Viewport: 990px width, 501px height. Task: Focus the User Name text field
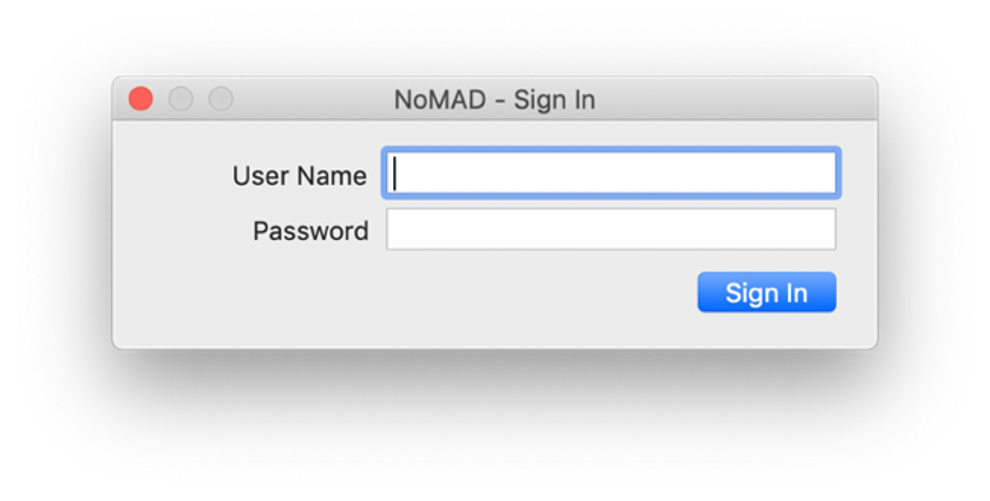click(611, 174)
